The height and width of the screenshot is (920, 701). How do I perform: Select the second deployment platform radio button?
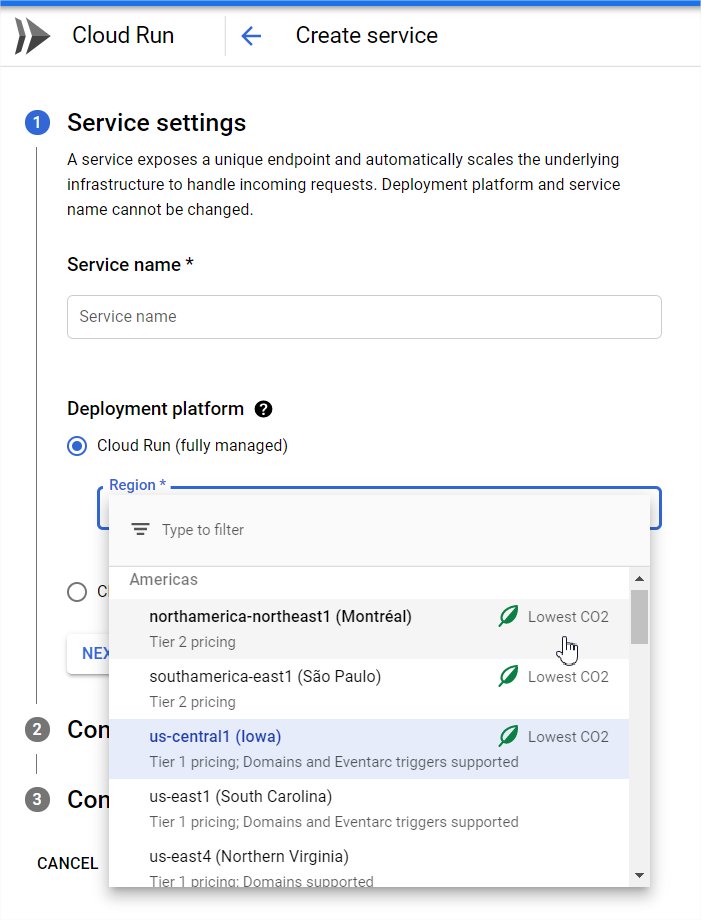(77, 591)
